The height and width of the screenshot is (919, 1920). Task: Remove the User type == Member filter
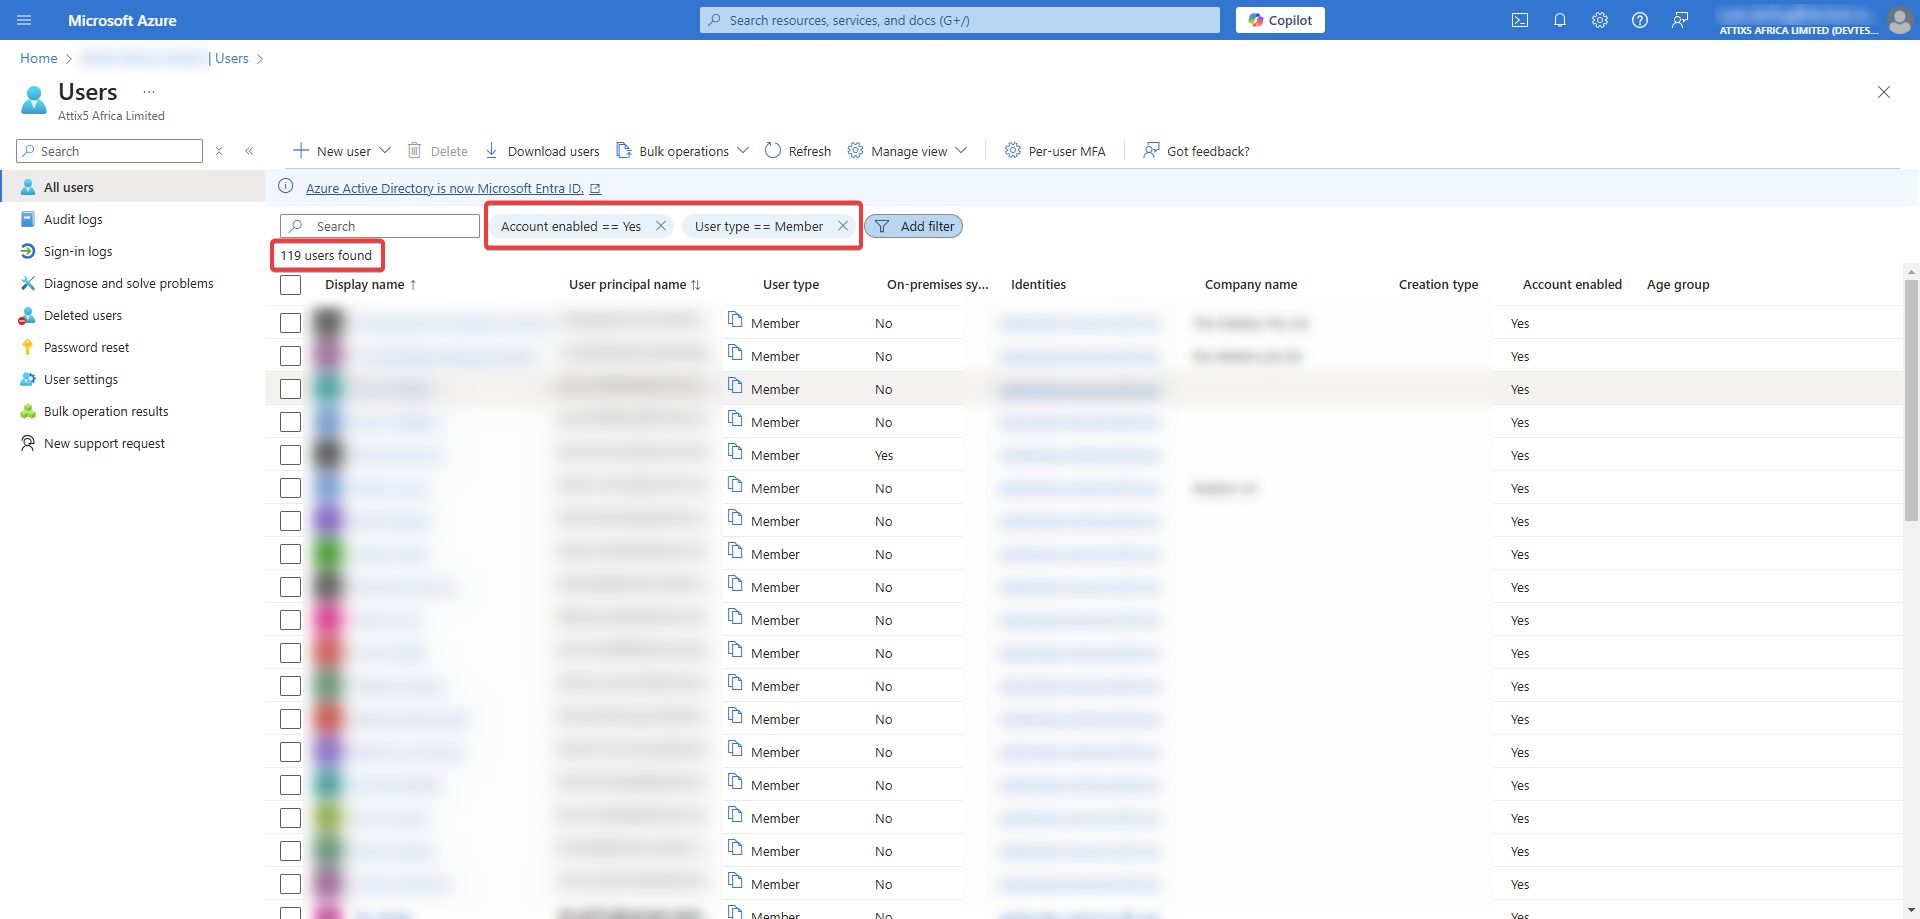click(843, 226)
